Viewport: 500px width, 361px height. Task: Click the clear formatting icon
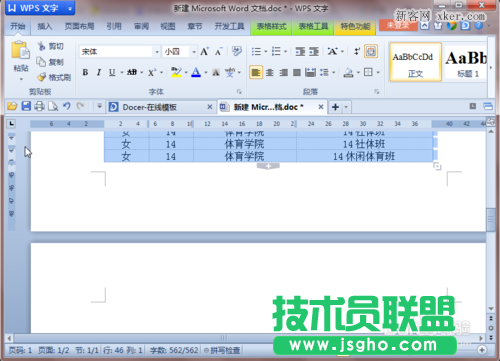237,51
